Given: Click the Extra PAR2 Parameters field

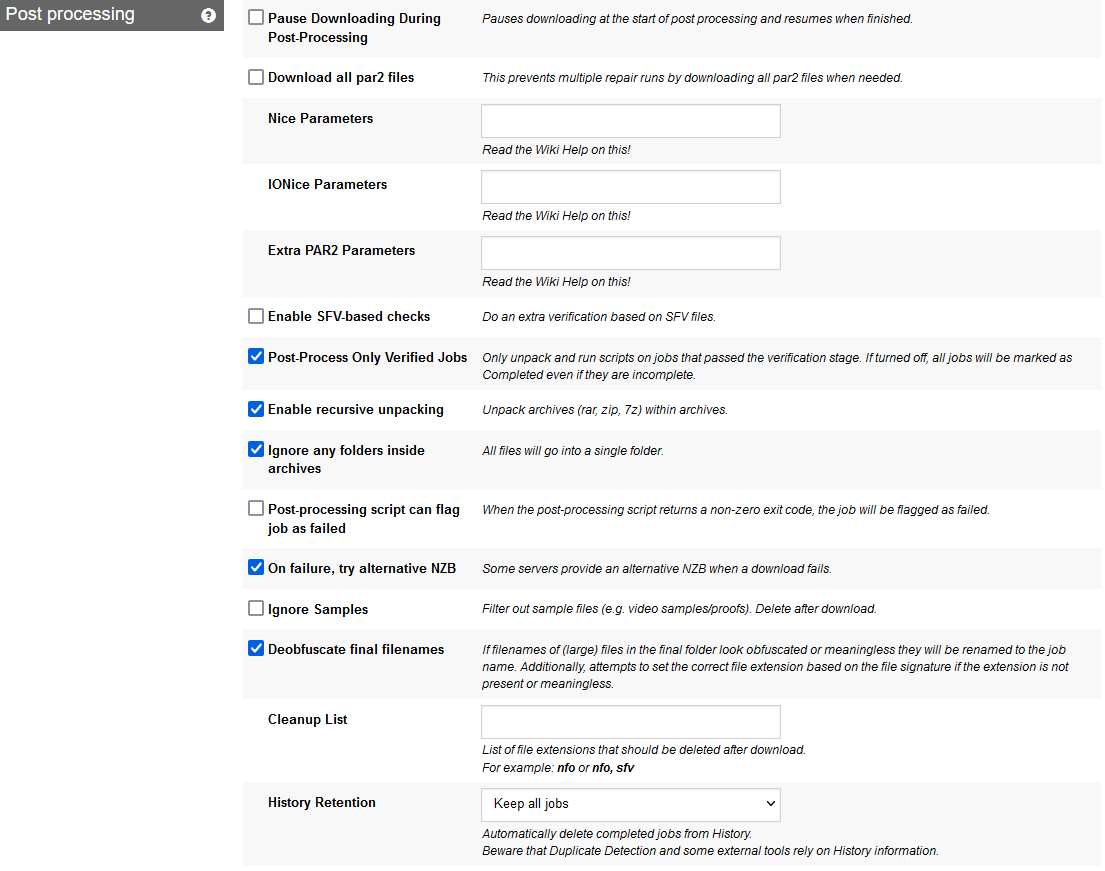Looking at the screenshot, I should pos(630,252).
